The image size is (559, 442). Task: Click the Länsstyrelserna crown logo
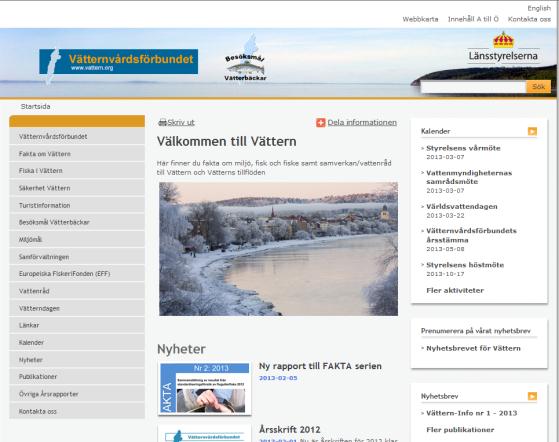pos(503,47)
